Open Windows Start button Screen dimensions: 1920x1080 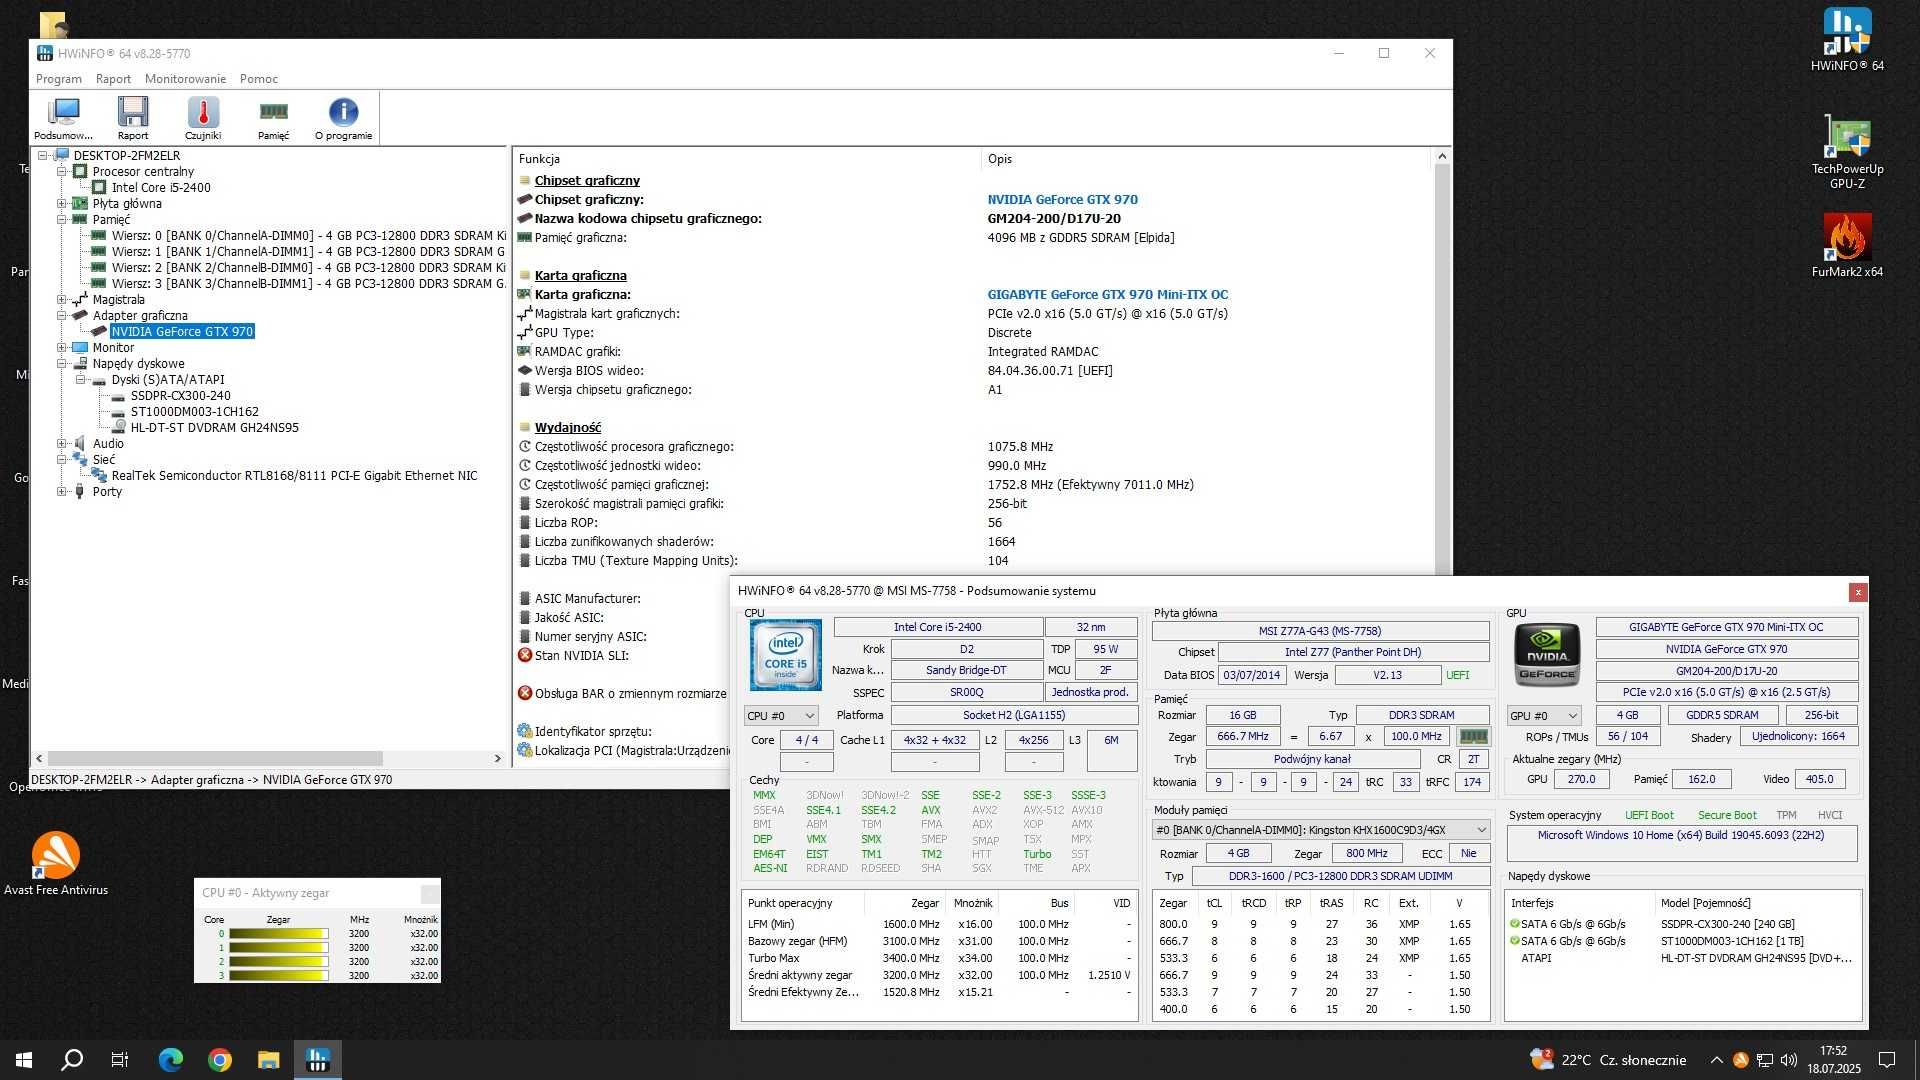[x=24, y=1060]
